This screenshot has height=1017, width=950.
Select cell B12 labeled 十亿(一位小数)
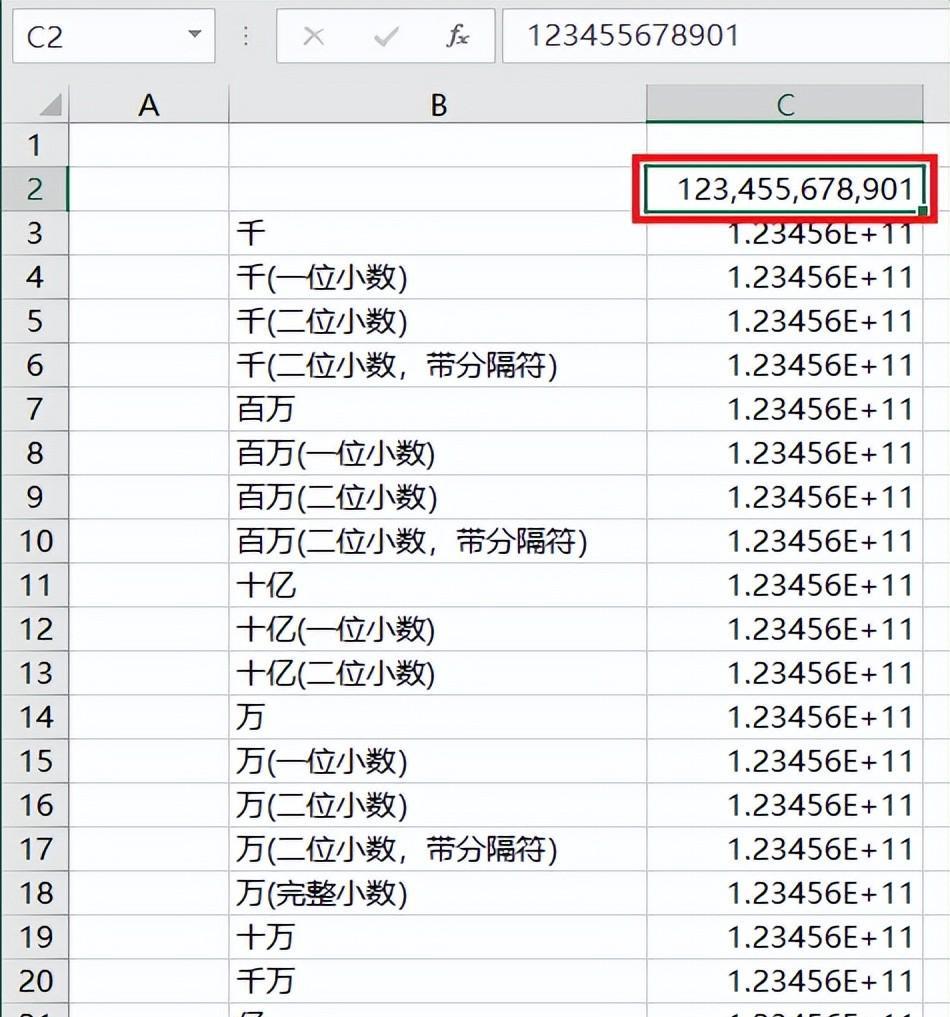pos(438,629)
